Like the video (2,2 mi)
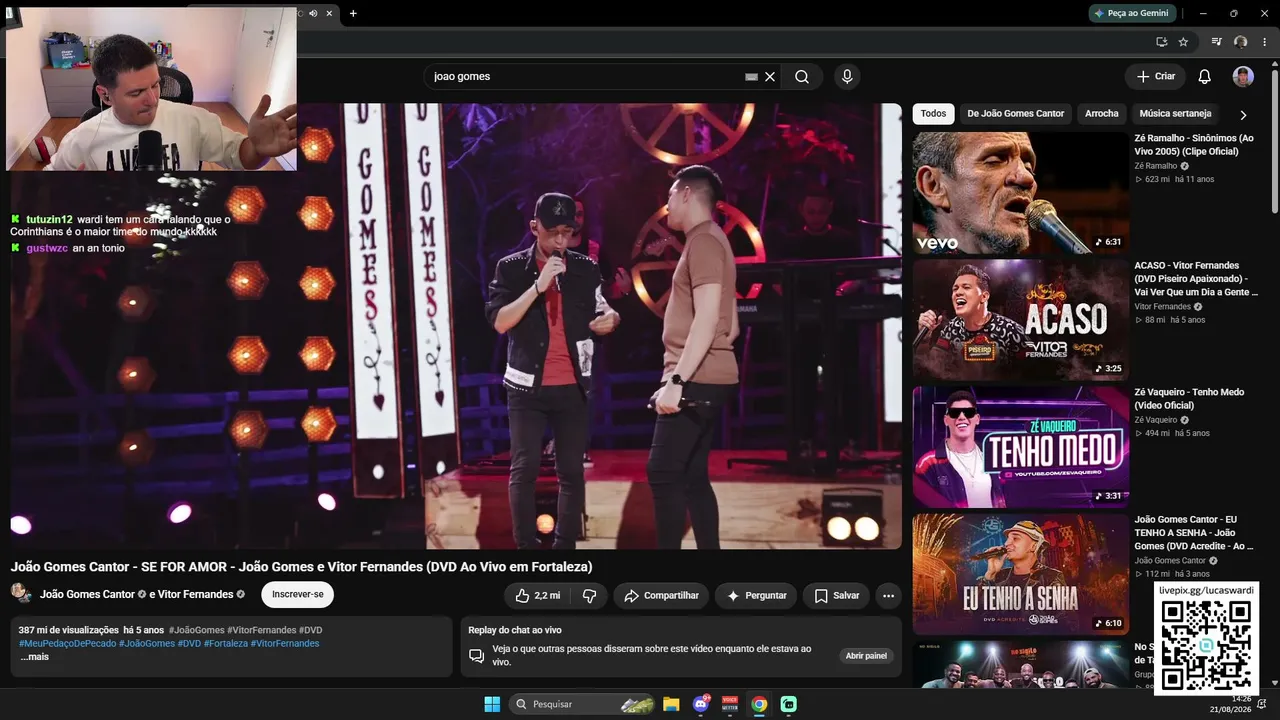The image size is (1280, 720). 537,596
